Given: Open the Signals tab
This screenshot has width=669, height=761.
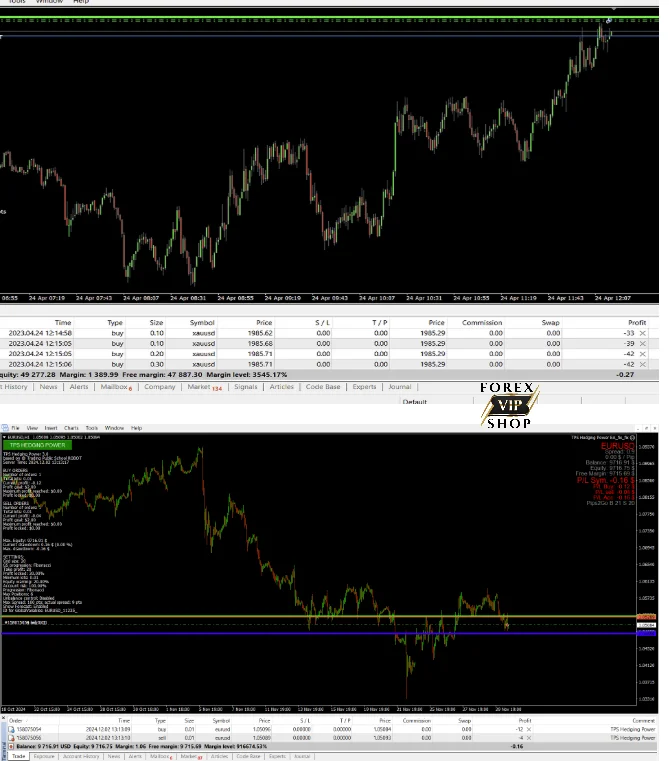Looking at the screenshot, I should (246, 387).
